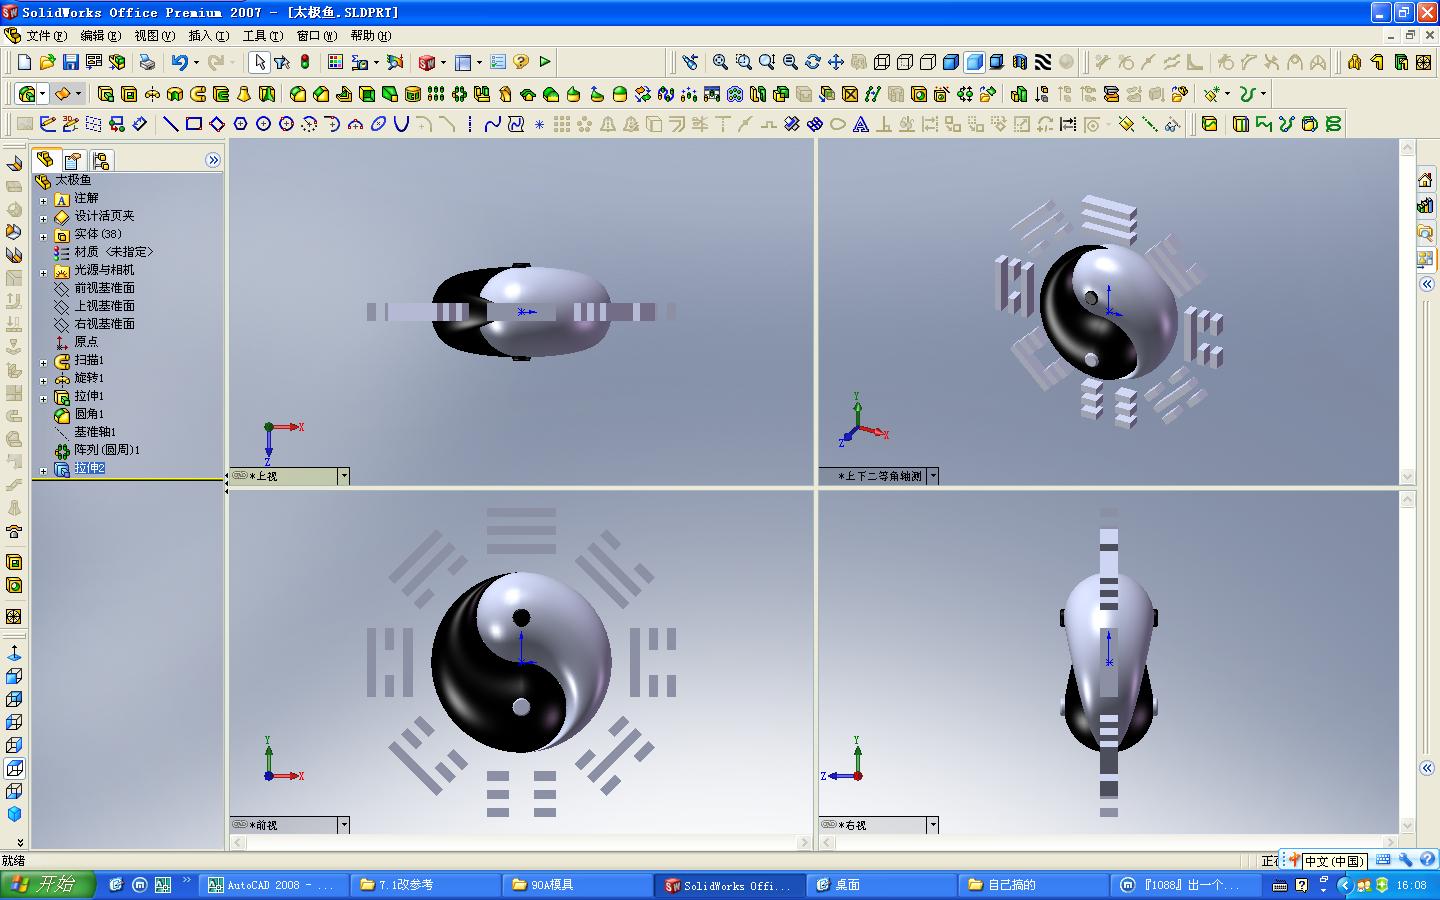Select the Line sketch tool

171,124
